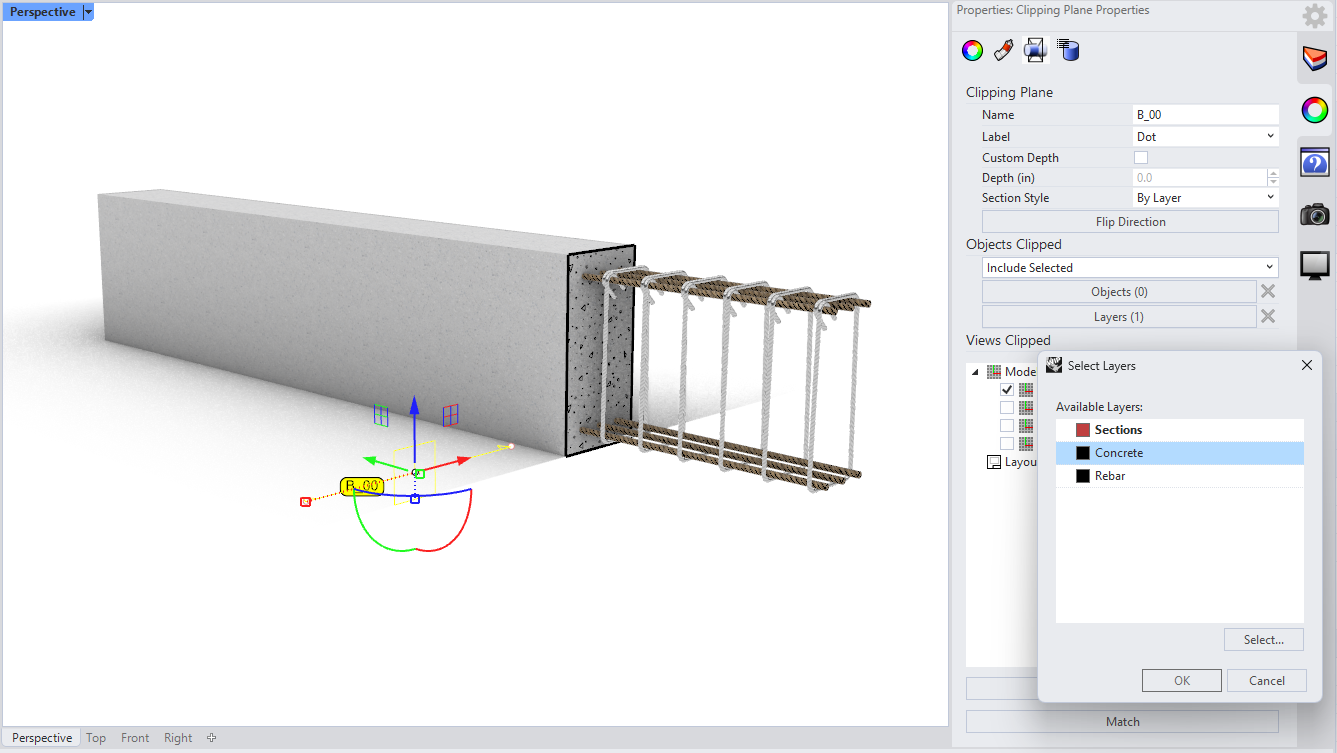Image resolution: width=1337 pixels, height=753 pixels.
Task: Click the panel settings gear icon
Action: pyautogui.click(x=1314, y=16)
